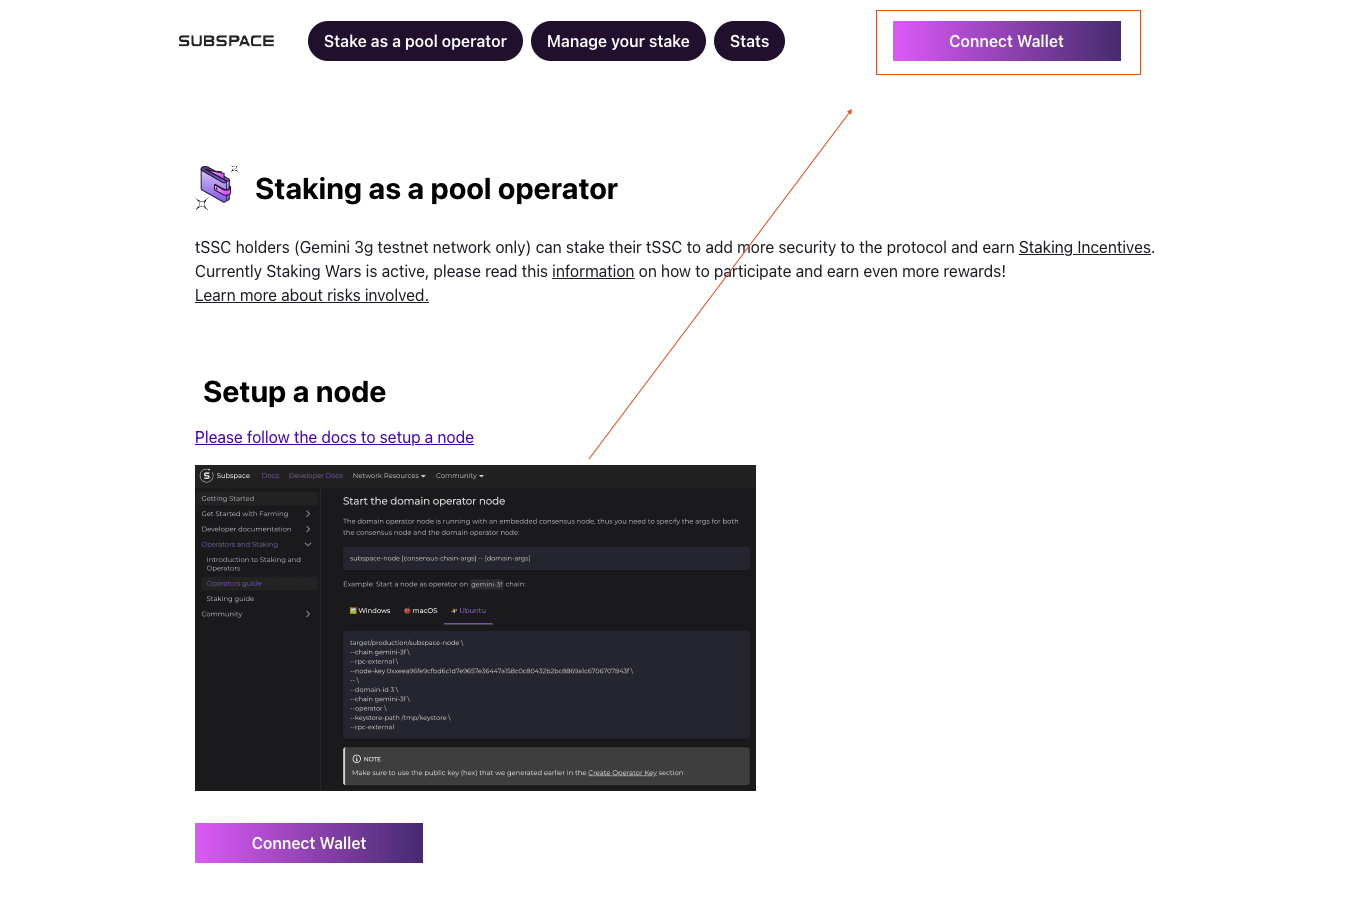Screen dimensions: 1358x898
Task: Open the Staking Incentives link
Action: coord(1085,247)
